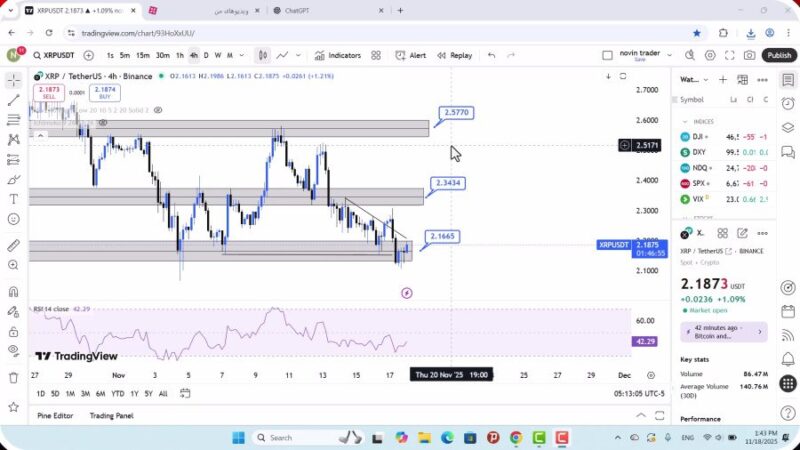Viewport: 800px width, 450px height.
Task: Switch to the Trading Panel tab
Action: pos(111,415)
